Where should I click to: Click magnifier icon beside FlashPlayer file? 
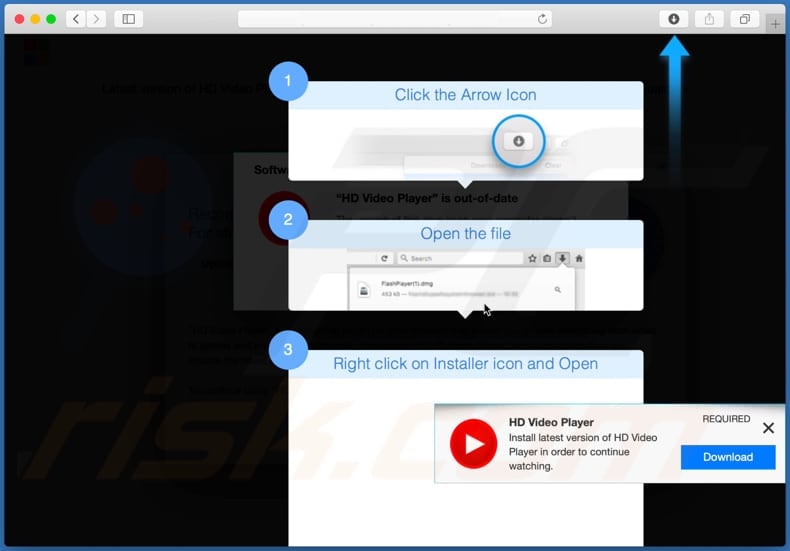coord(558,290)
